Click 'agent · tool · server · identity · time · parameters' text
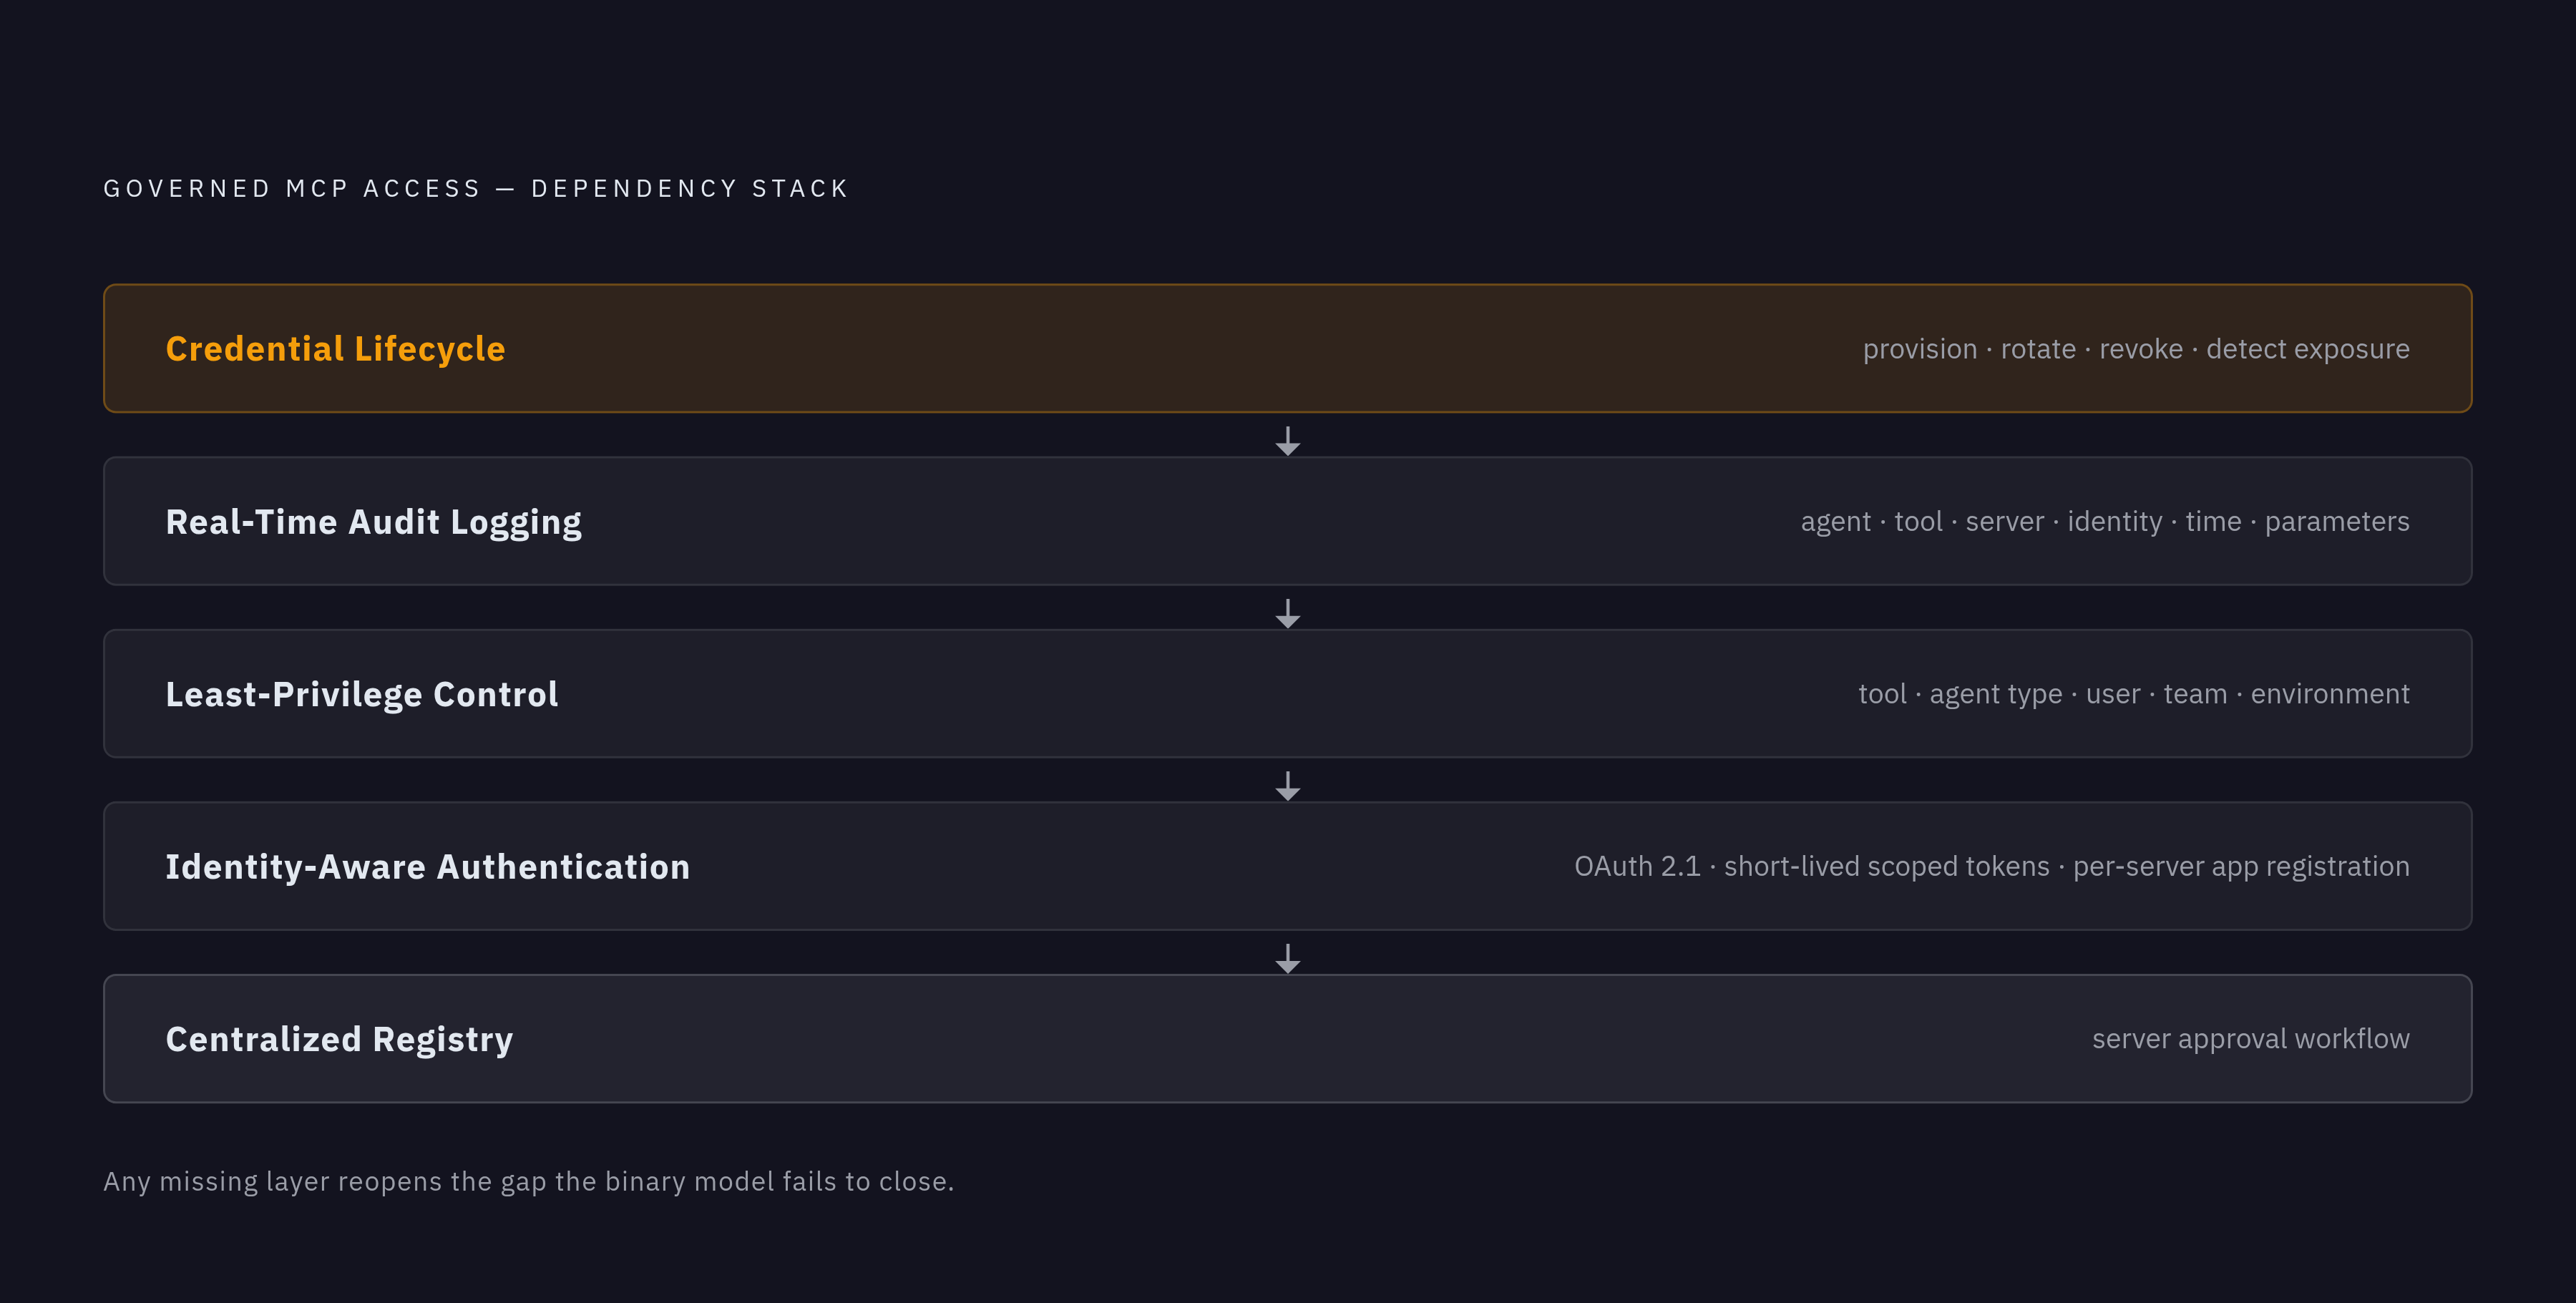2576x1303 pixels. [2105, 522]
